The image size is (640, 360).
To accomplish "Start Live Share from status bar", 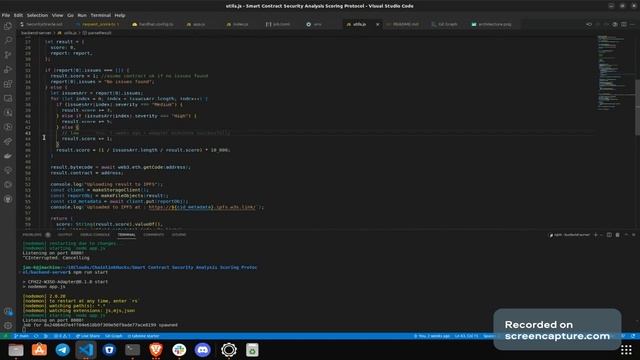I will (x=88, y=336).
